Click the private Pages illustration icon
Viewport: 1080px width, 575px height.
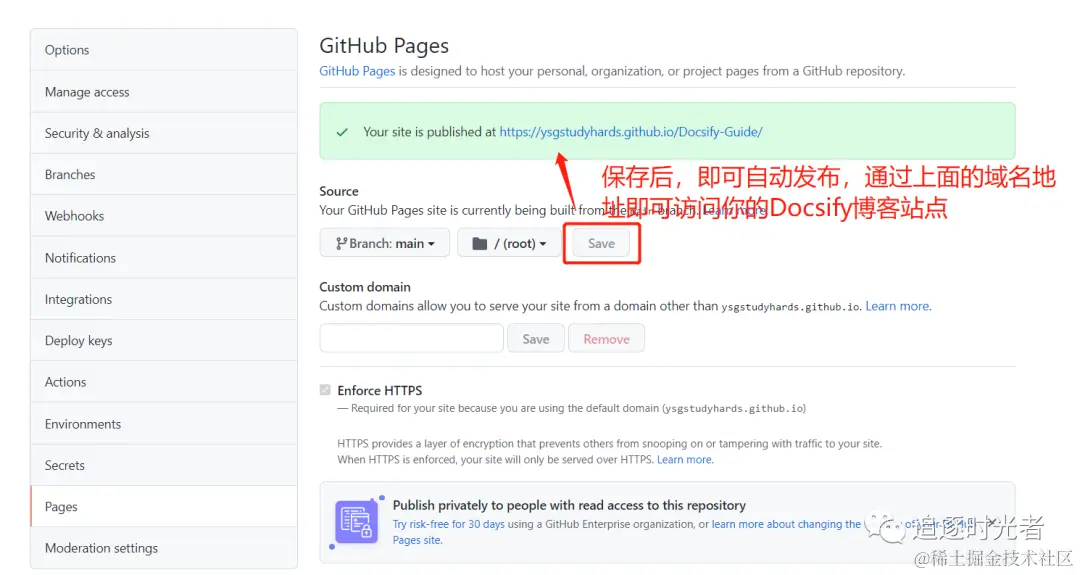[356, 522]
